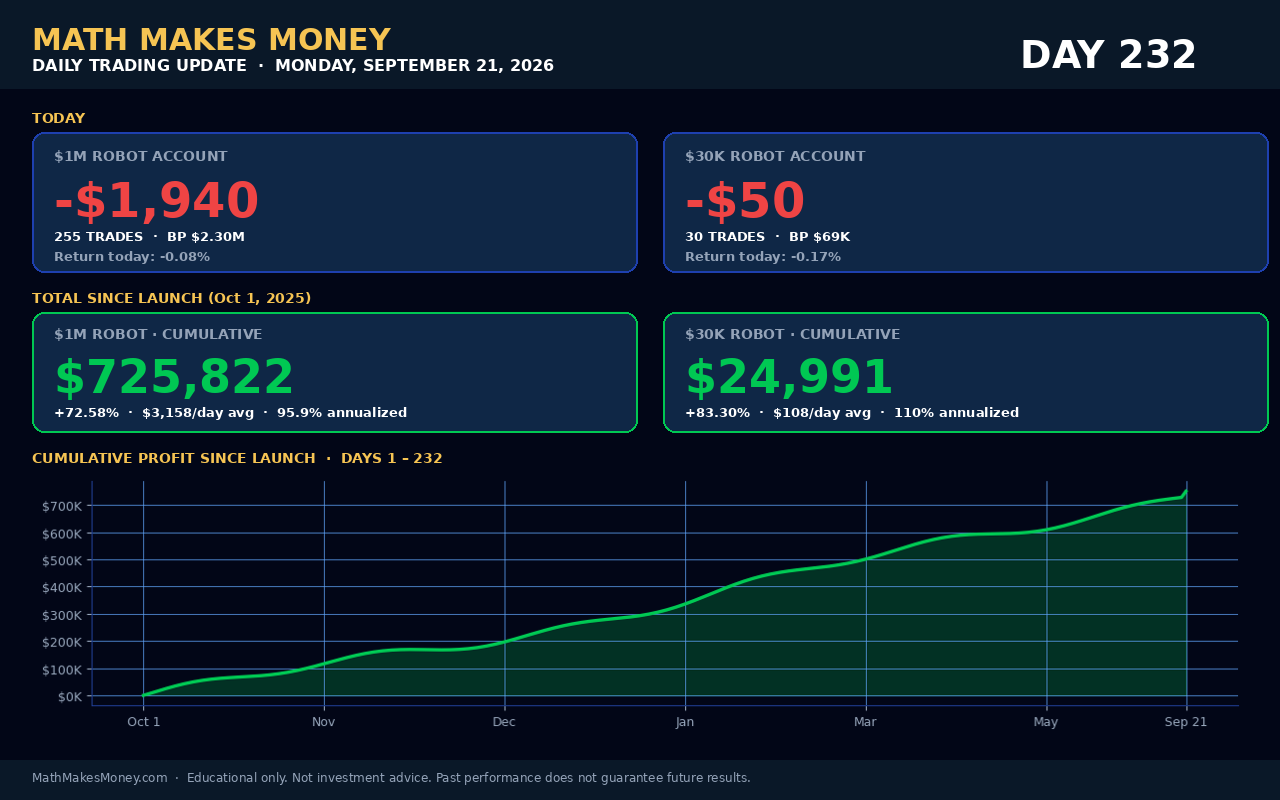The height and width of the screenshot is (800, 1280).
Task: Click the $0K y-axis label
Action: [70, 697]
